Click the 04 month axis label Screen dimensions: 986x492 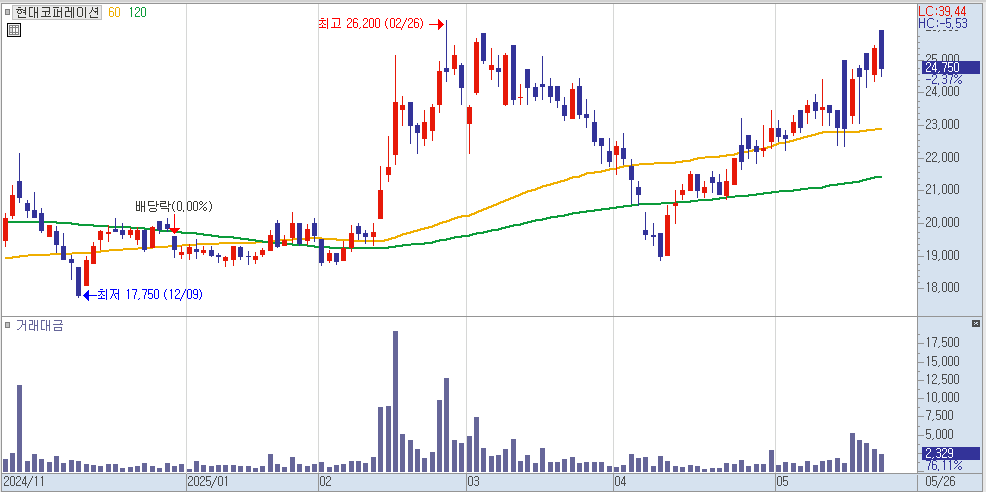(621, 482)
